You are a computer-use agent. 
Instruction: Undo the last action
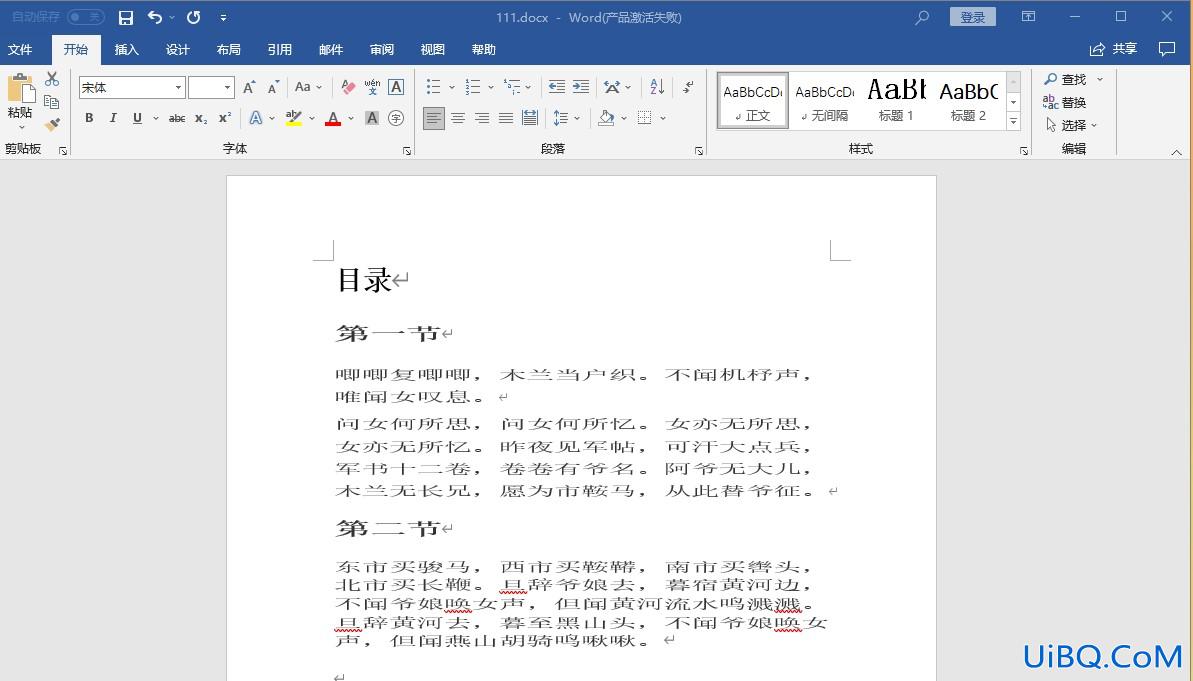155,17
